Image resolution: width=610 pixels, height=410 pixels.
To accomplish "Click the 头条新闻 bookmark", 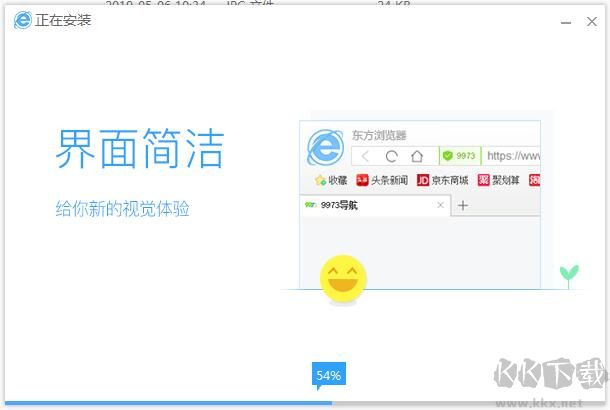I will point(382,180).
